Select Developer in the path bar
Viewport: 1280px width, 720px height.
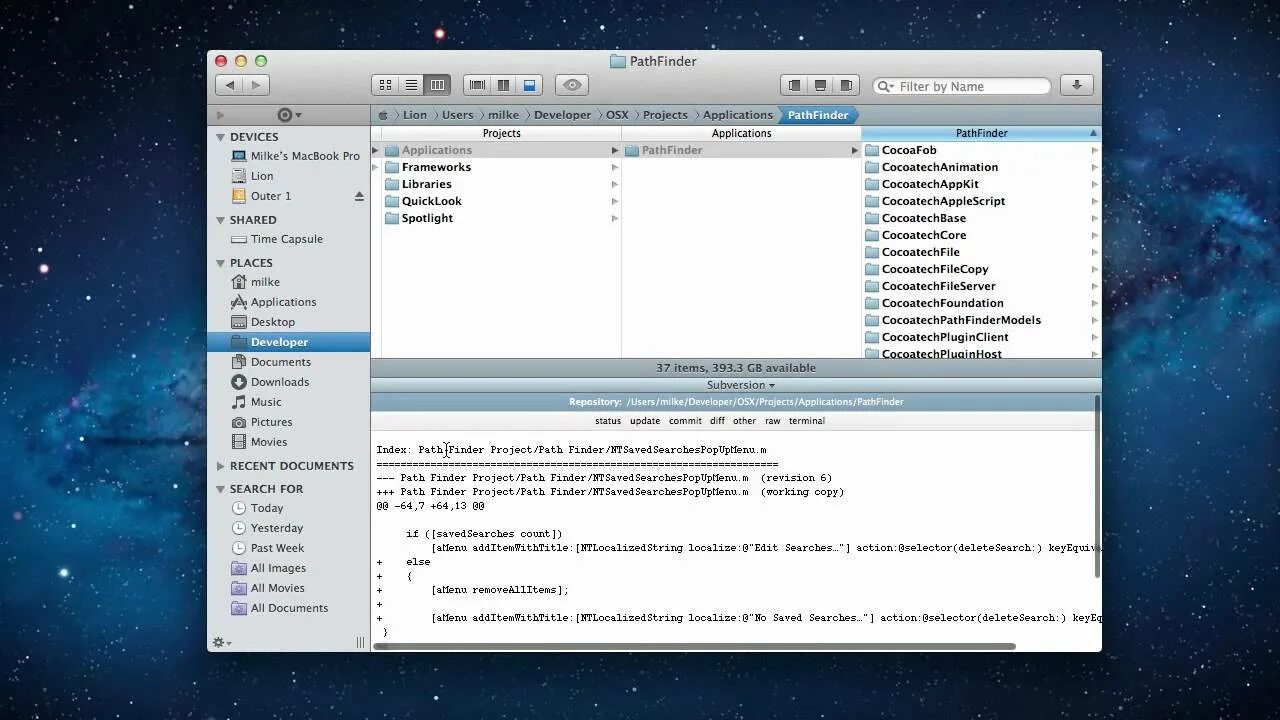click(562, 115)
